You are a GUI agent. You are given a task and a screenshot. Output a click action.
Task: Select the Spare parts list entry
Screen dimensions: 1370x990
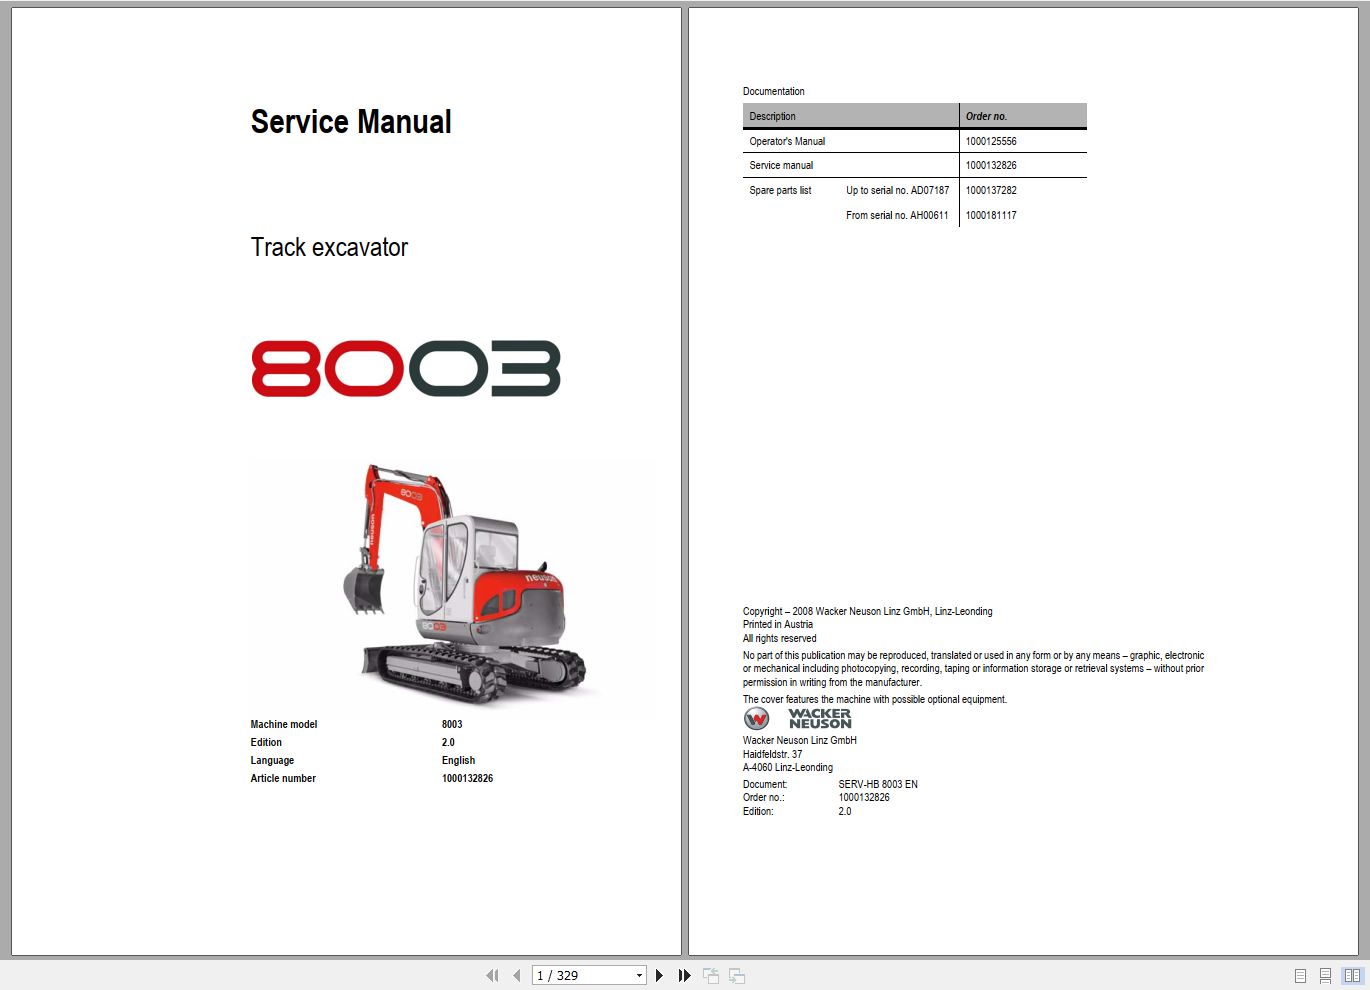780,190
